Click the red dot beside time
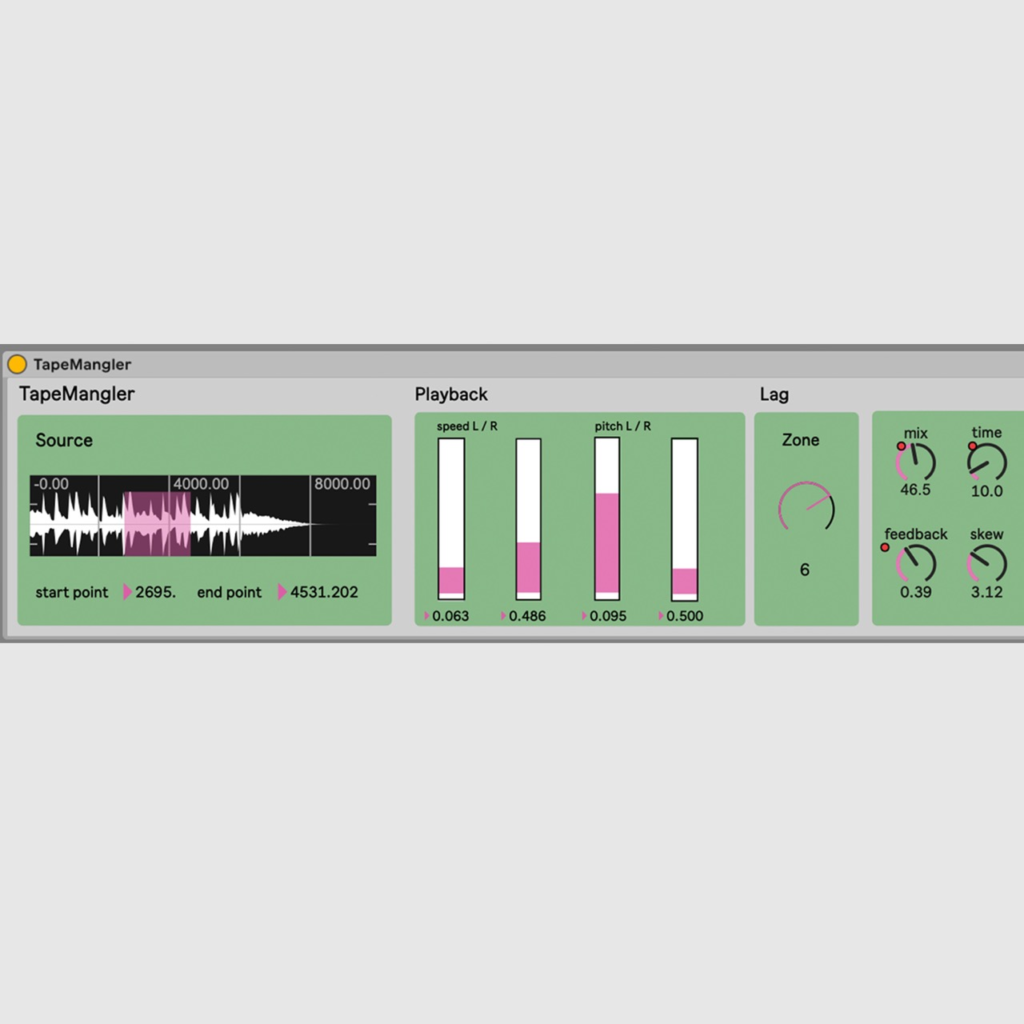1024x1024 pixels. pos(972,446)
